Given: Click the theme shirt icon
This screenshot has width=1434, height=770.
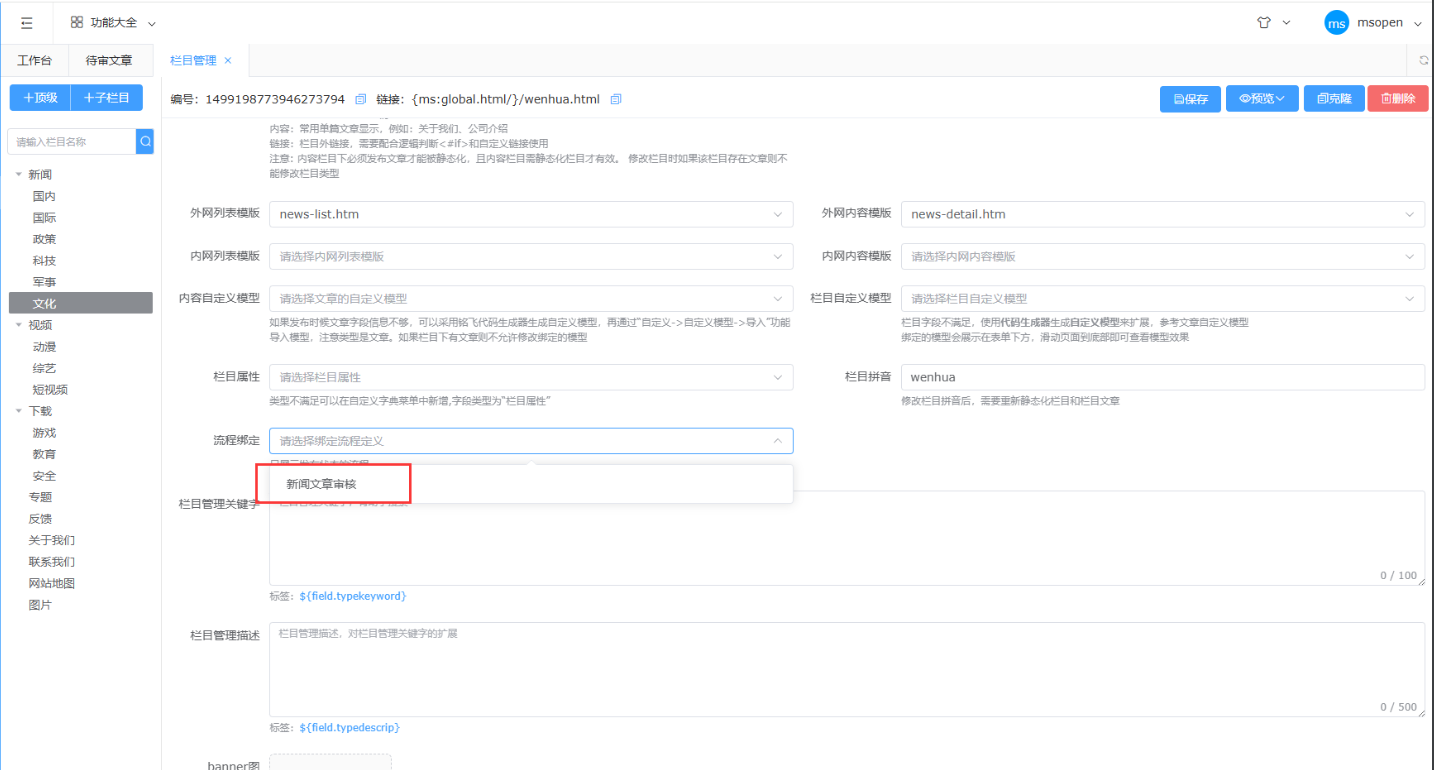Looking at the screenshot, I should coord(1264,23).
